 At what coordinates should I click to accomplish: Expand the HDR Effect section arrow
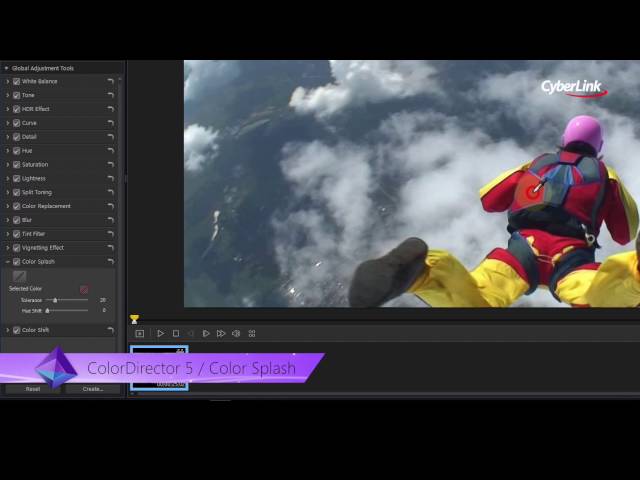pyautogui.click(x=7, y=109)
